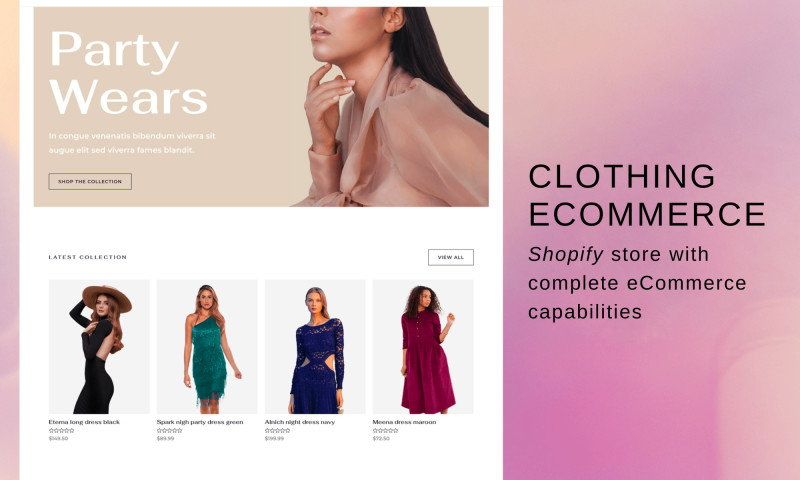
Task: Open the black long dress product image
Action: click(x=99, y=346)
